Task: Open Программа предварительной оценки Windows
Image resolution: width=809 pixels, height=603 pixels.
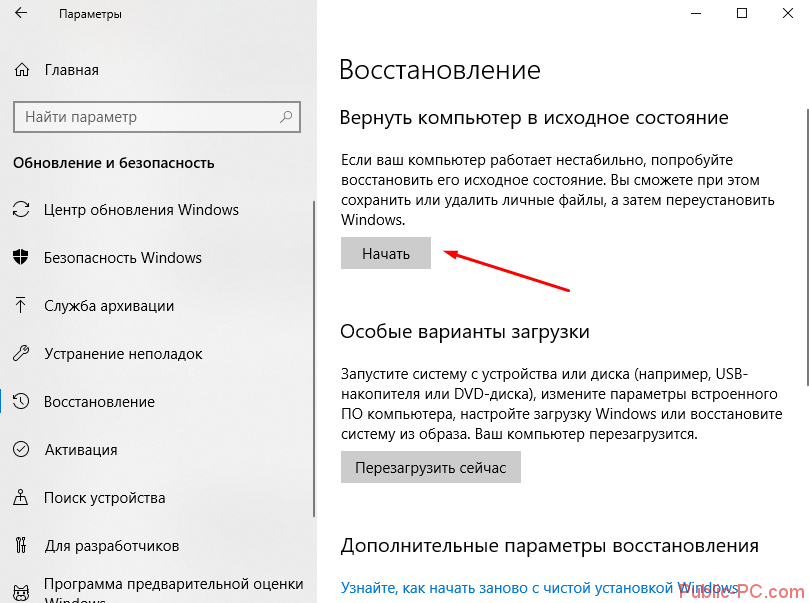Action: point(173,592)
